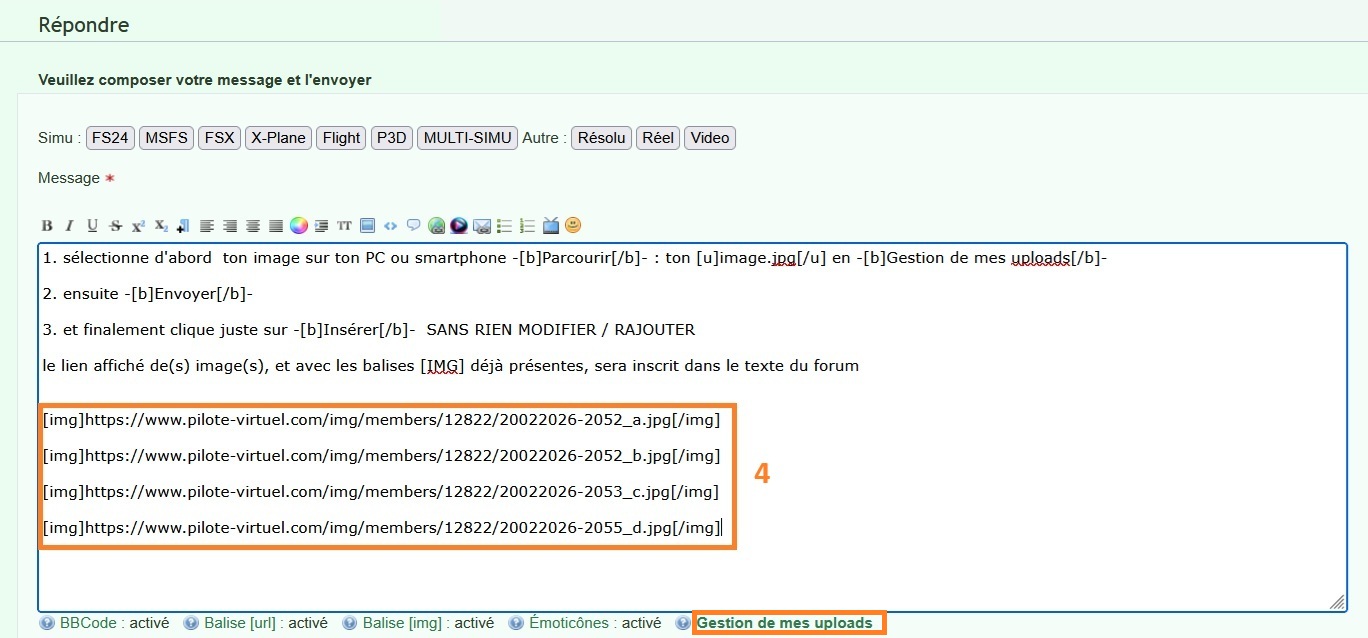Image resolution: width=1368 pixels, height=638 pixels.
Task: Apply strikethrough formatting icon
Action: (116, 226)
